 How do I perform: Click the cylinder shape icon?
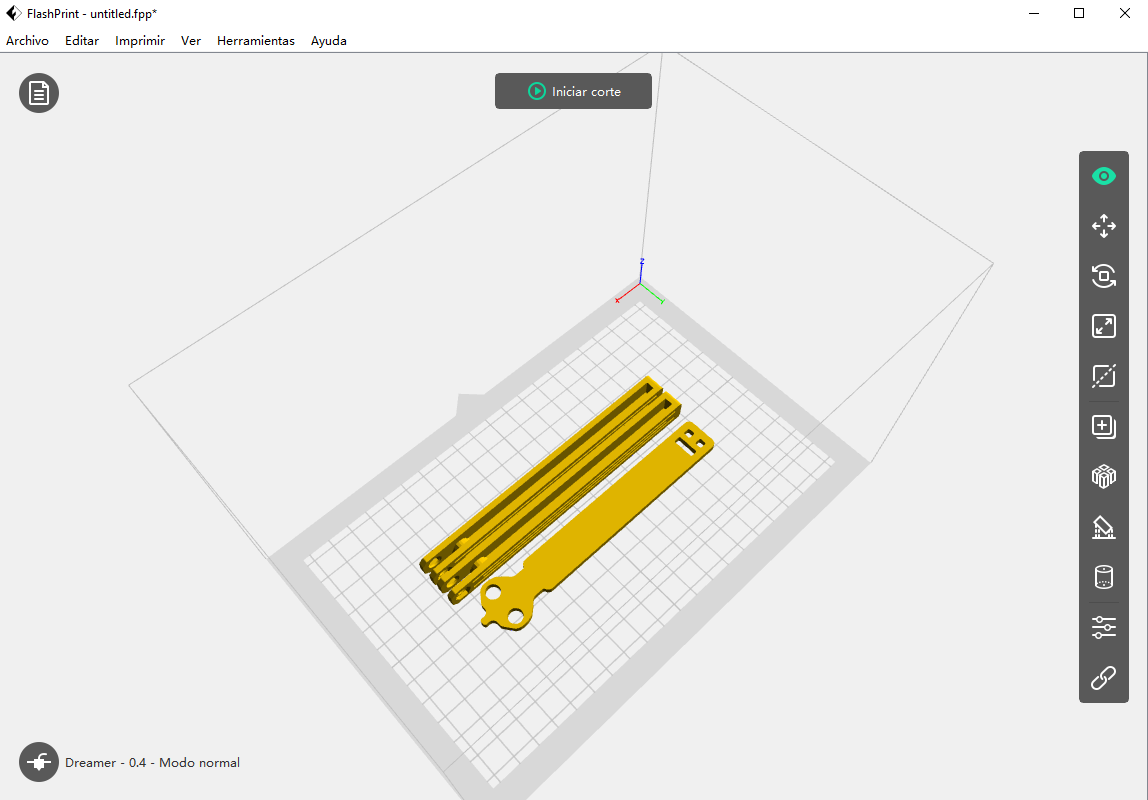pyautogui.click(x=1103, y=577)
